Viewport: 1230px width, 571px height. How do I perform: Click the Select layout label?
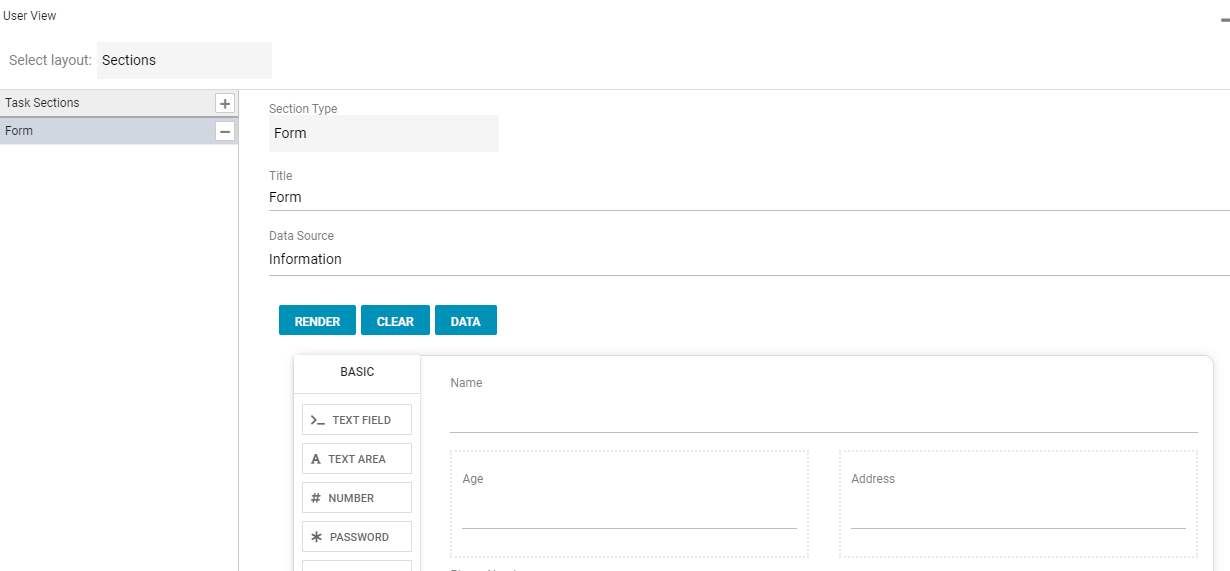pos(50,60)
